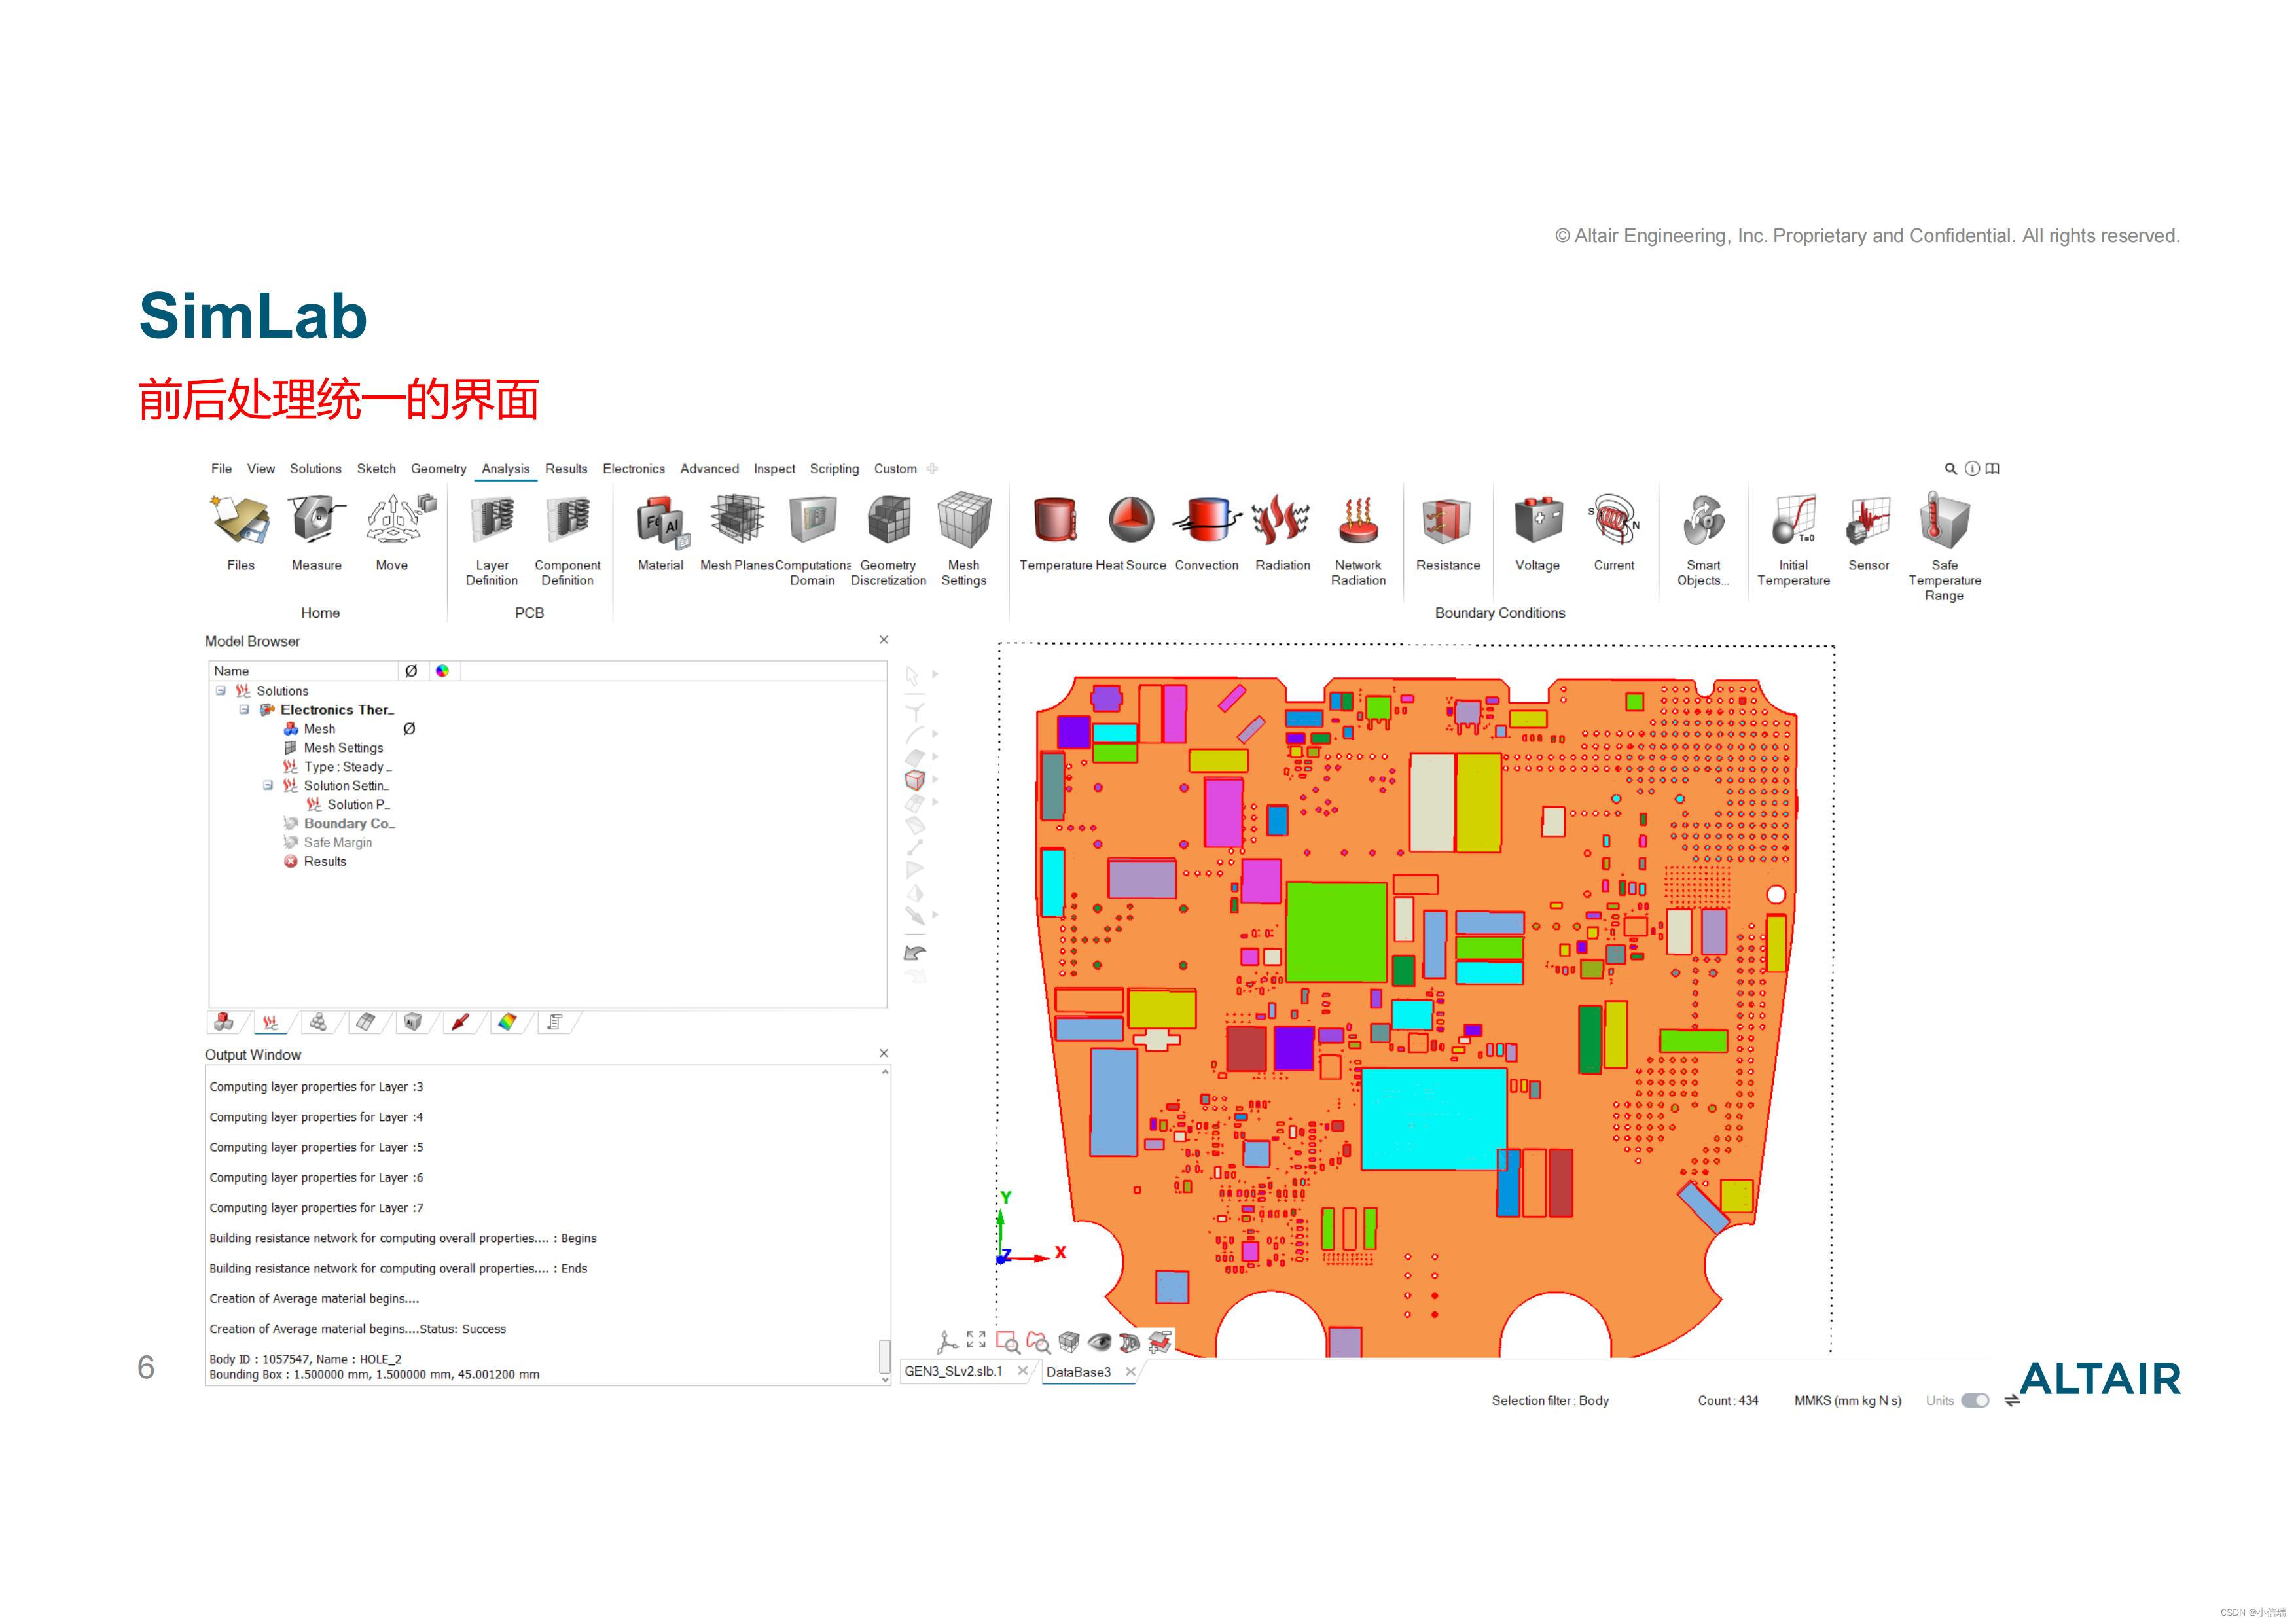The image size is (2296, 1623).
Task: Open the Scripting ribbon tab
Action: [x=834, y=468]
